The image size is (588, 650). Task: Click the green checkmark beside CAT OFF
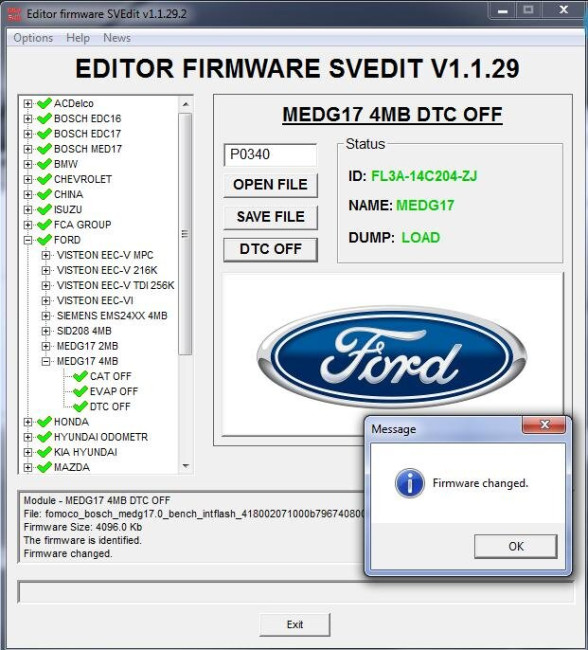[80, 376]
